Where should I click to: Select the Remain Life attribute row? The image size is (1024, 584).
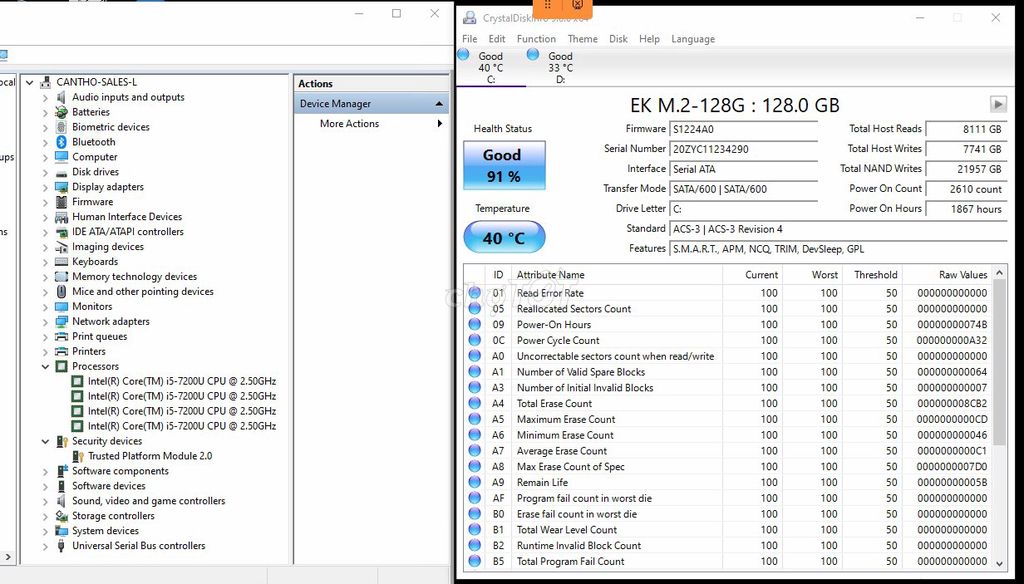click(728, 483)
